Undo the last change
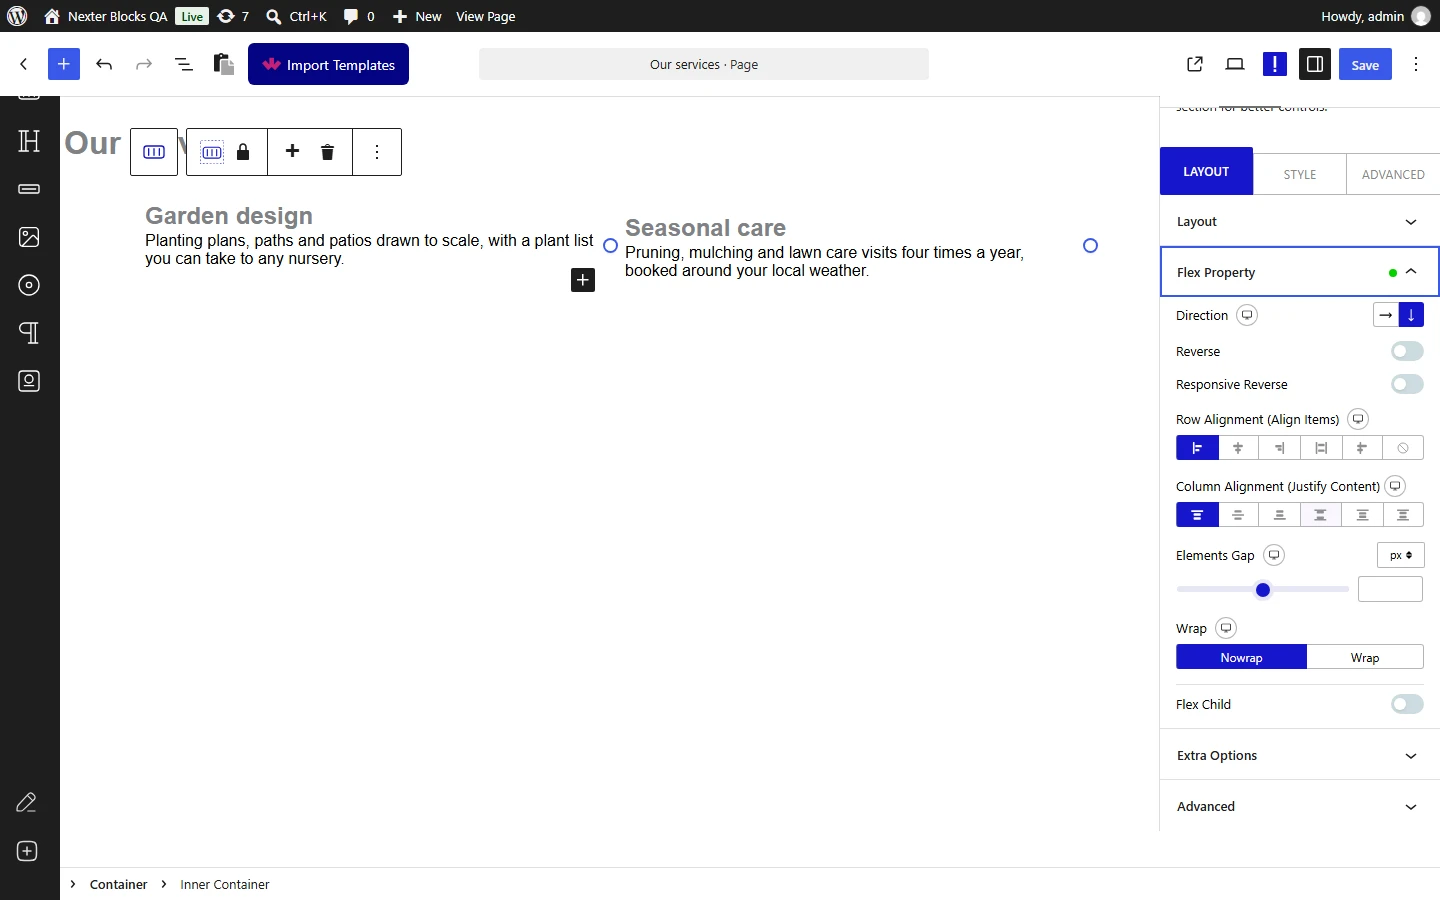 (104, 64)
